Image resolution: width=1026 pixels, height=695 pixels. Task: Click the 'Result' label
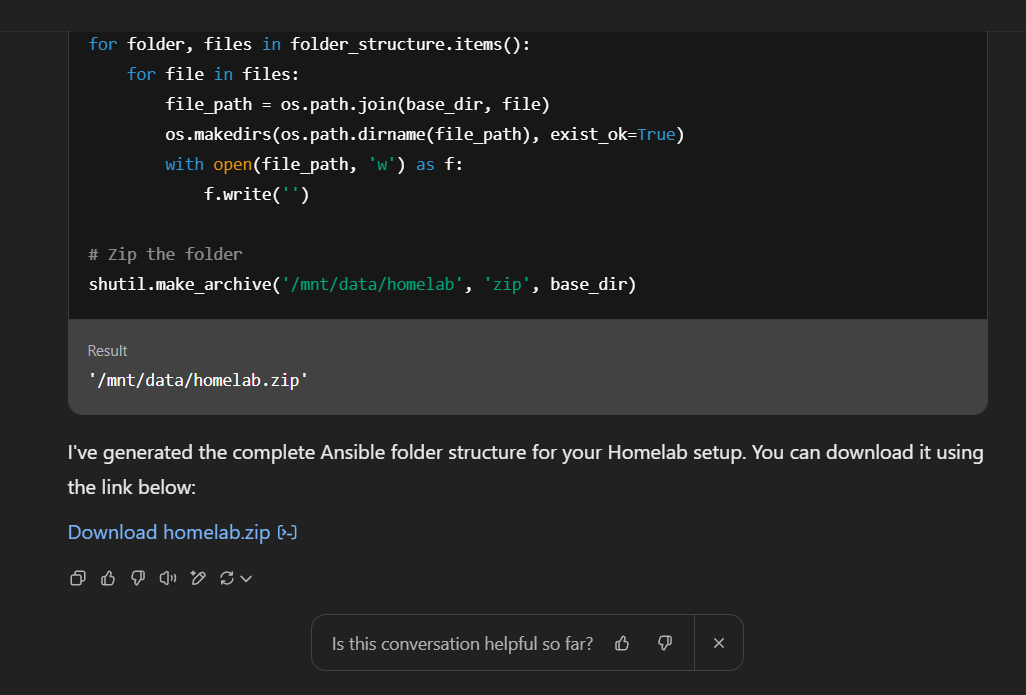click(x=107, y=351)
